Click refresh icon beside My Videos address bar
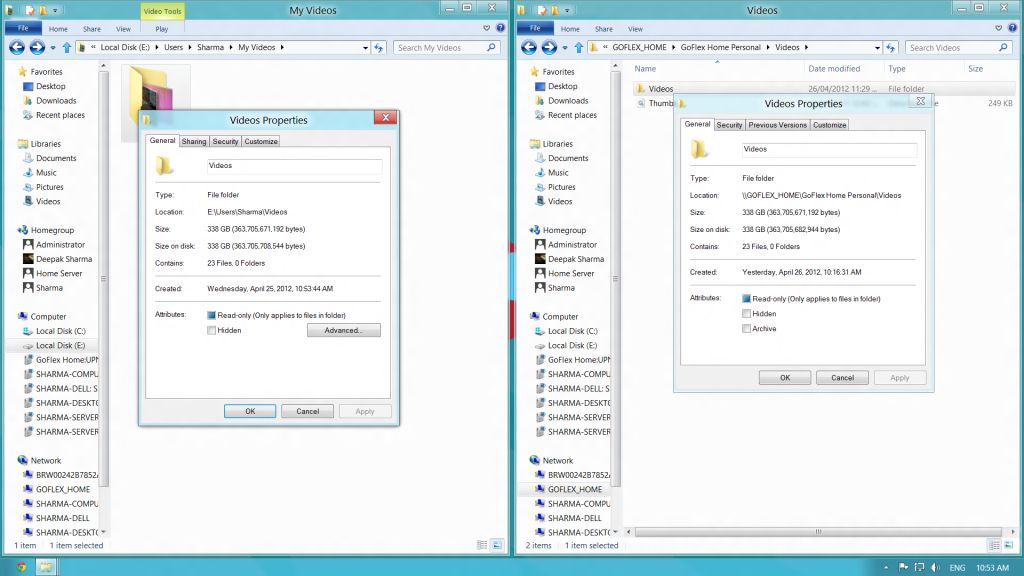Viewport: 1024px width, 576px height. click(x=379, y=47)
